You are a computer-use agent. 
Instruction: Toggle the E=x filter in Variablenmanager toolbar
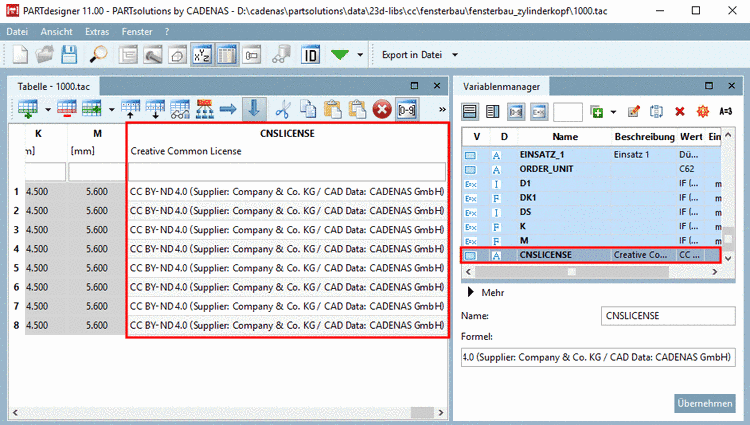point(539,112)
